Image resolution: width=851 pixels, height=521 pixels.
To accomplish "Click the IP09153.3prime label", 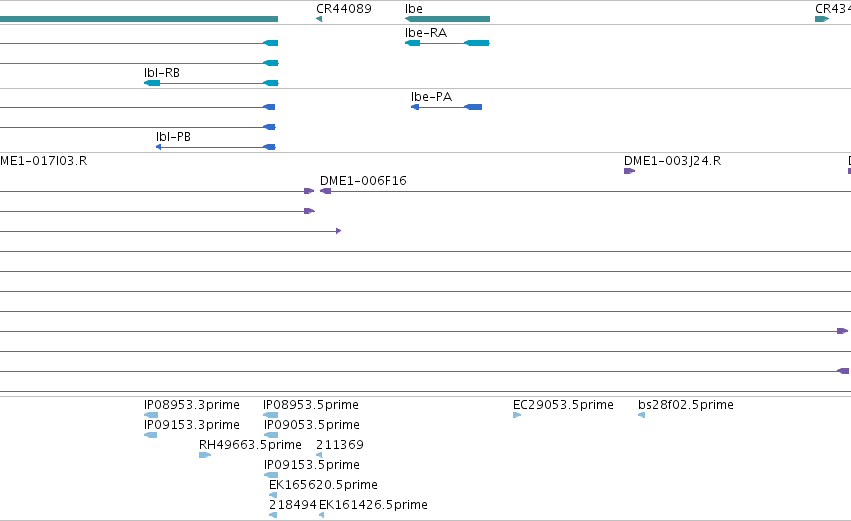I will click(x=192, y=424).
